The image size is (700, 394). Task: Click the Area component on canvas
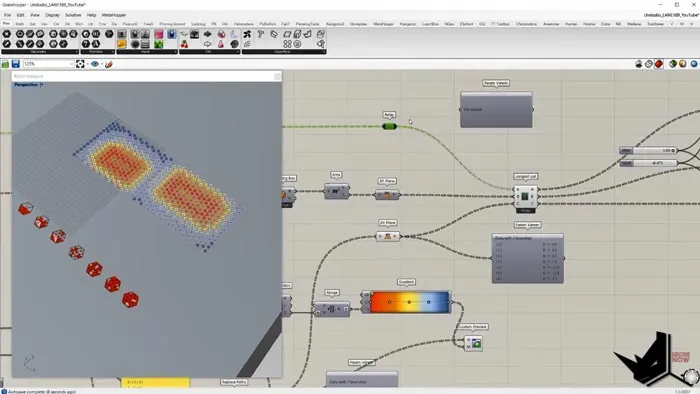(x=337, y=191)
